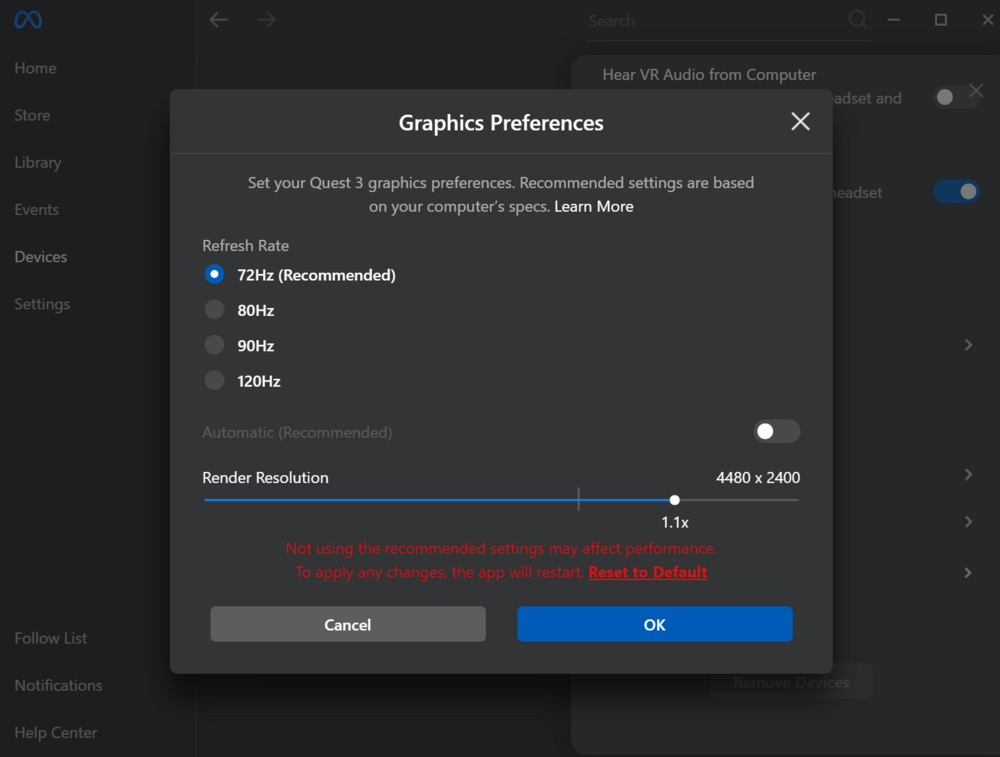Viewport: 1000px width, 757px height.
Task: Open the Learn More link
Action: [594, 207]
